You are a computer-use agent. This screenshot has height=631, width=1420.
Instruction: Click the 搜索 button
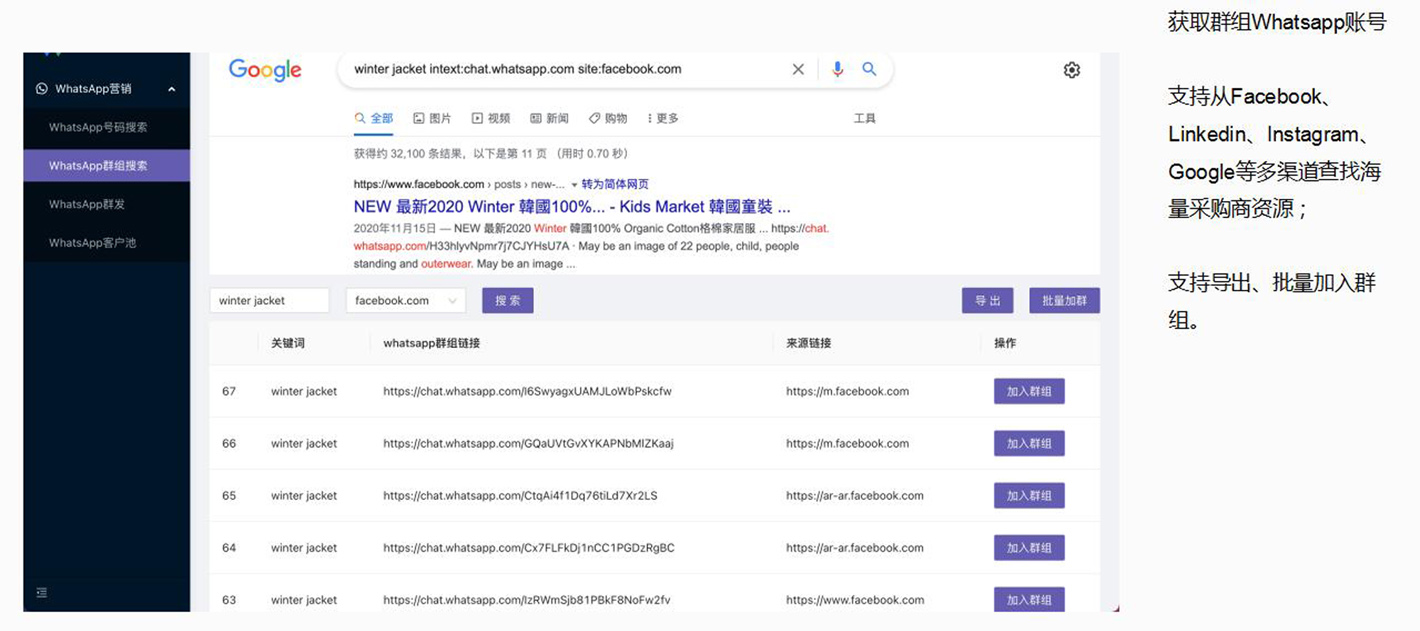[x=508, y=300]
